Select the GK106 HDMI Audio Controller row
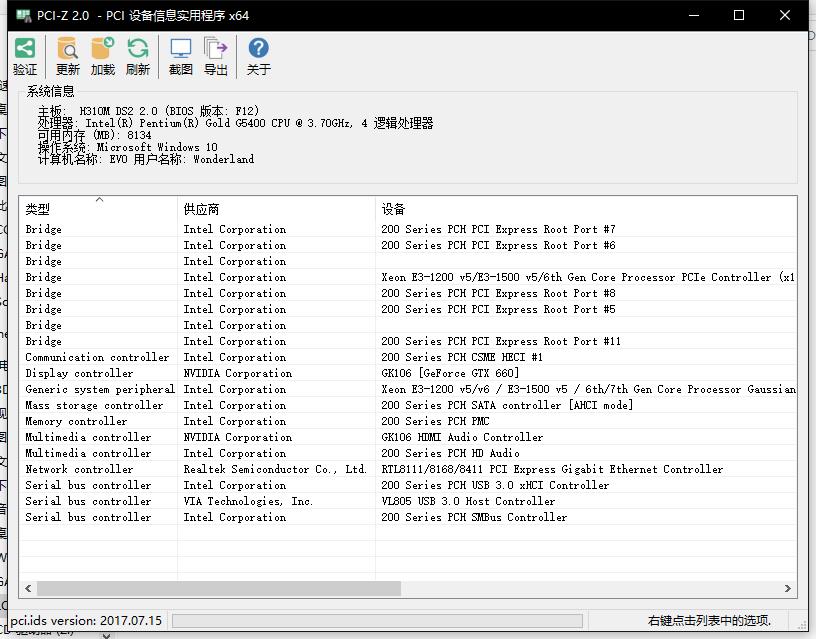The height and width of the screenshot is (639, 816). pyautogui.click(x=300, y=437)
